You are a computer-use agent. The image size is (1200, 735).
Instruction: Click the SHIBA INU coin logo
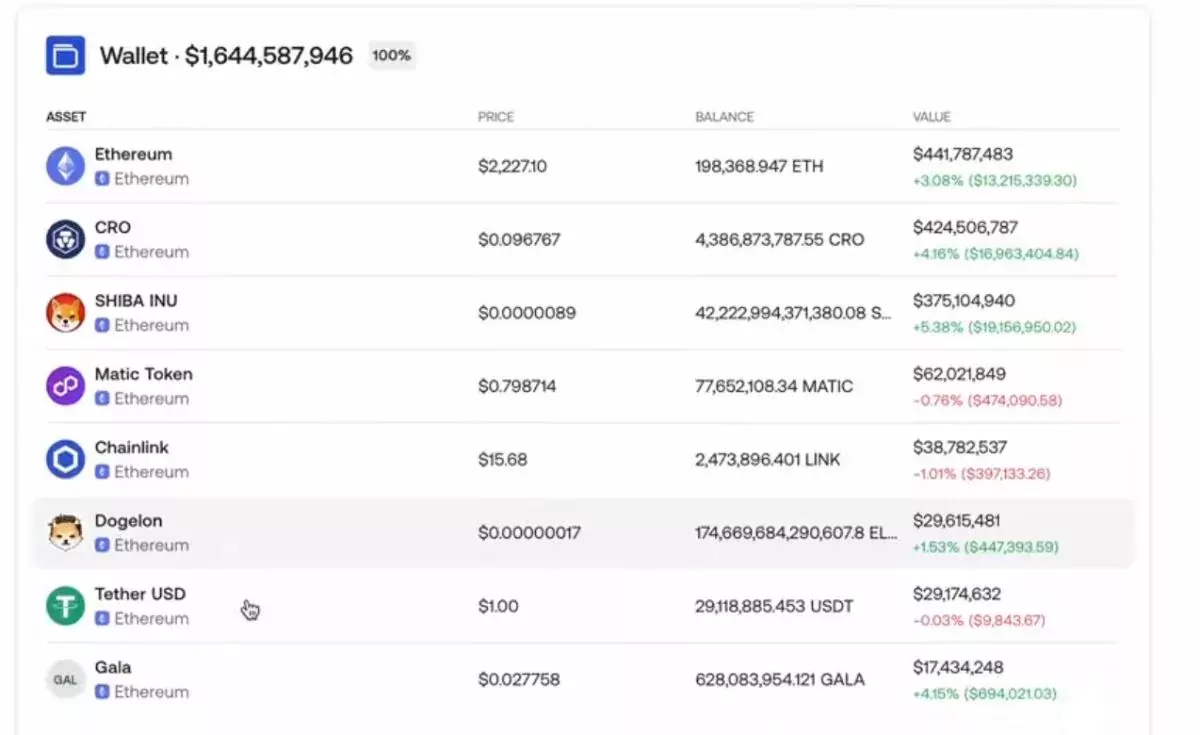click(x=65, y=313)
